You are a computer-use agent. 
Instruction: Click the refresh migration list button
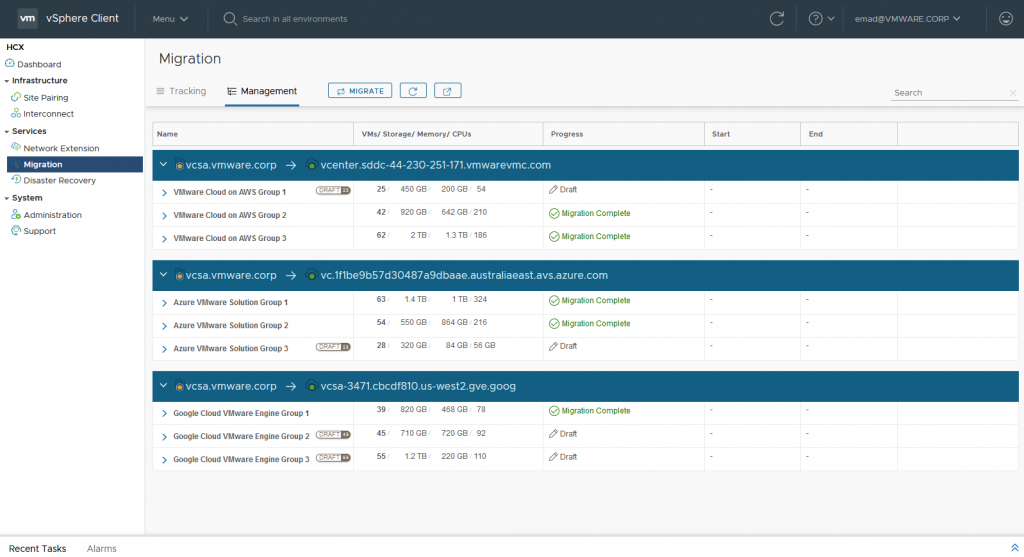pos(413,91)
